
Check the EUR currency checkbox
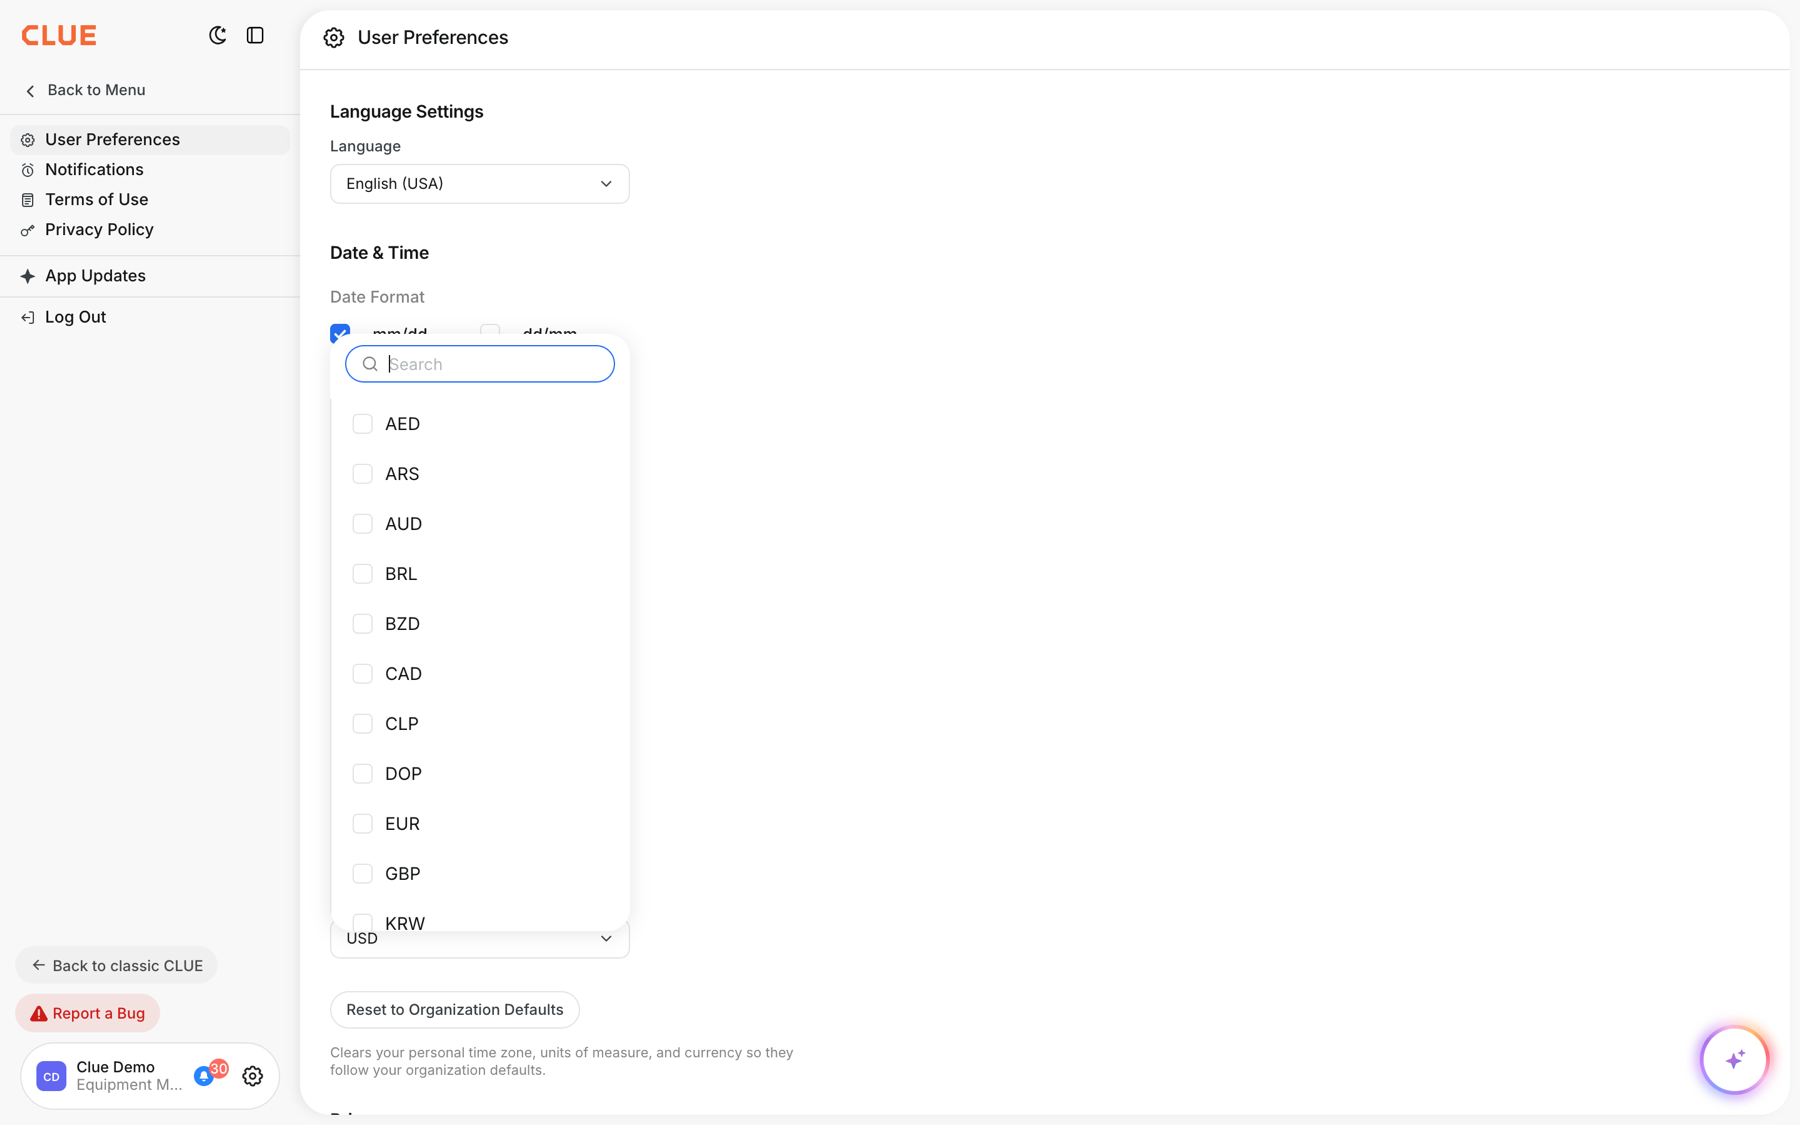coord(363,824)
